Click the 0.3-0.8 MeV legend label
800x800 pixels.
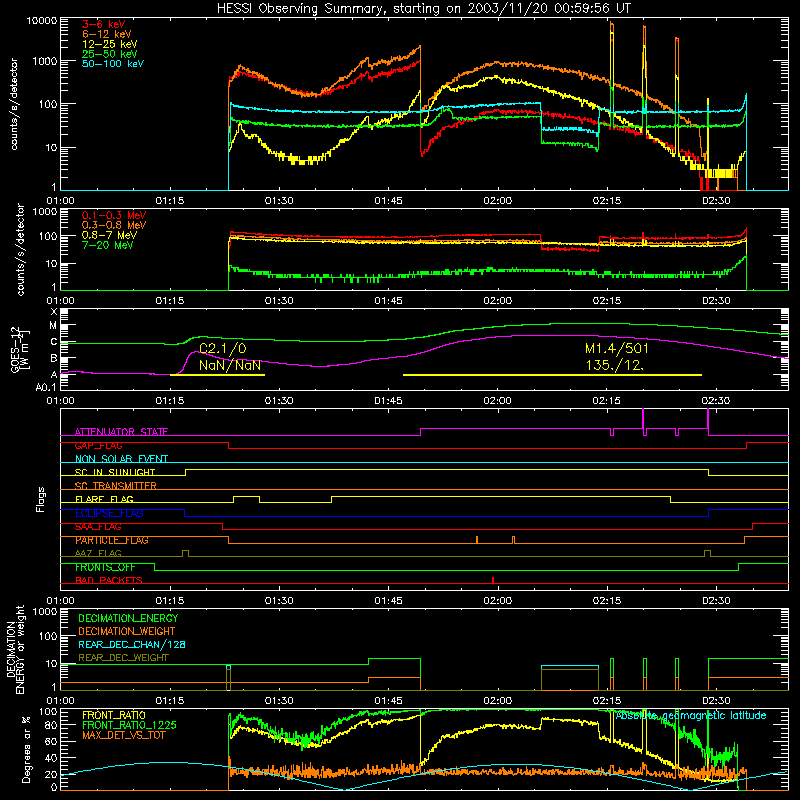coord(114,225)
